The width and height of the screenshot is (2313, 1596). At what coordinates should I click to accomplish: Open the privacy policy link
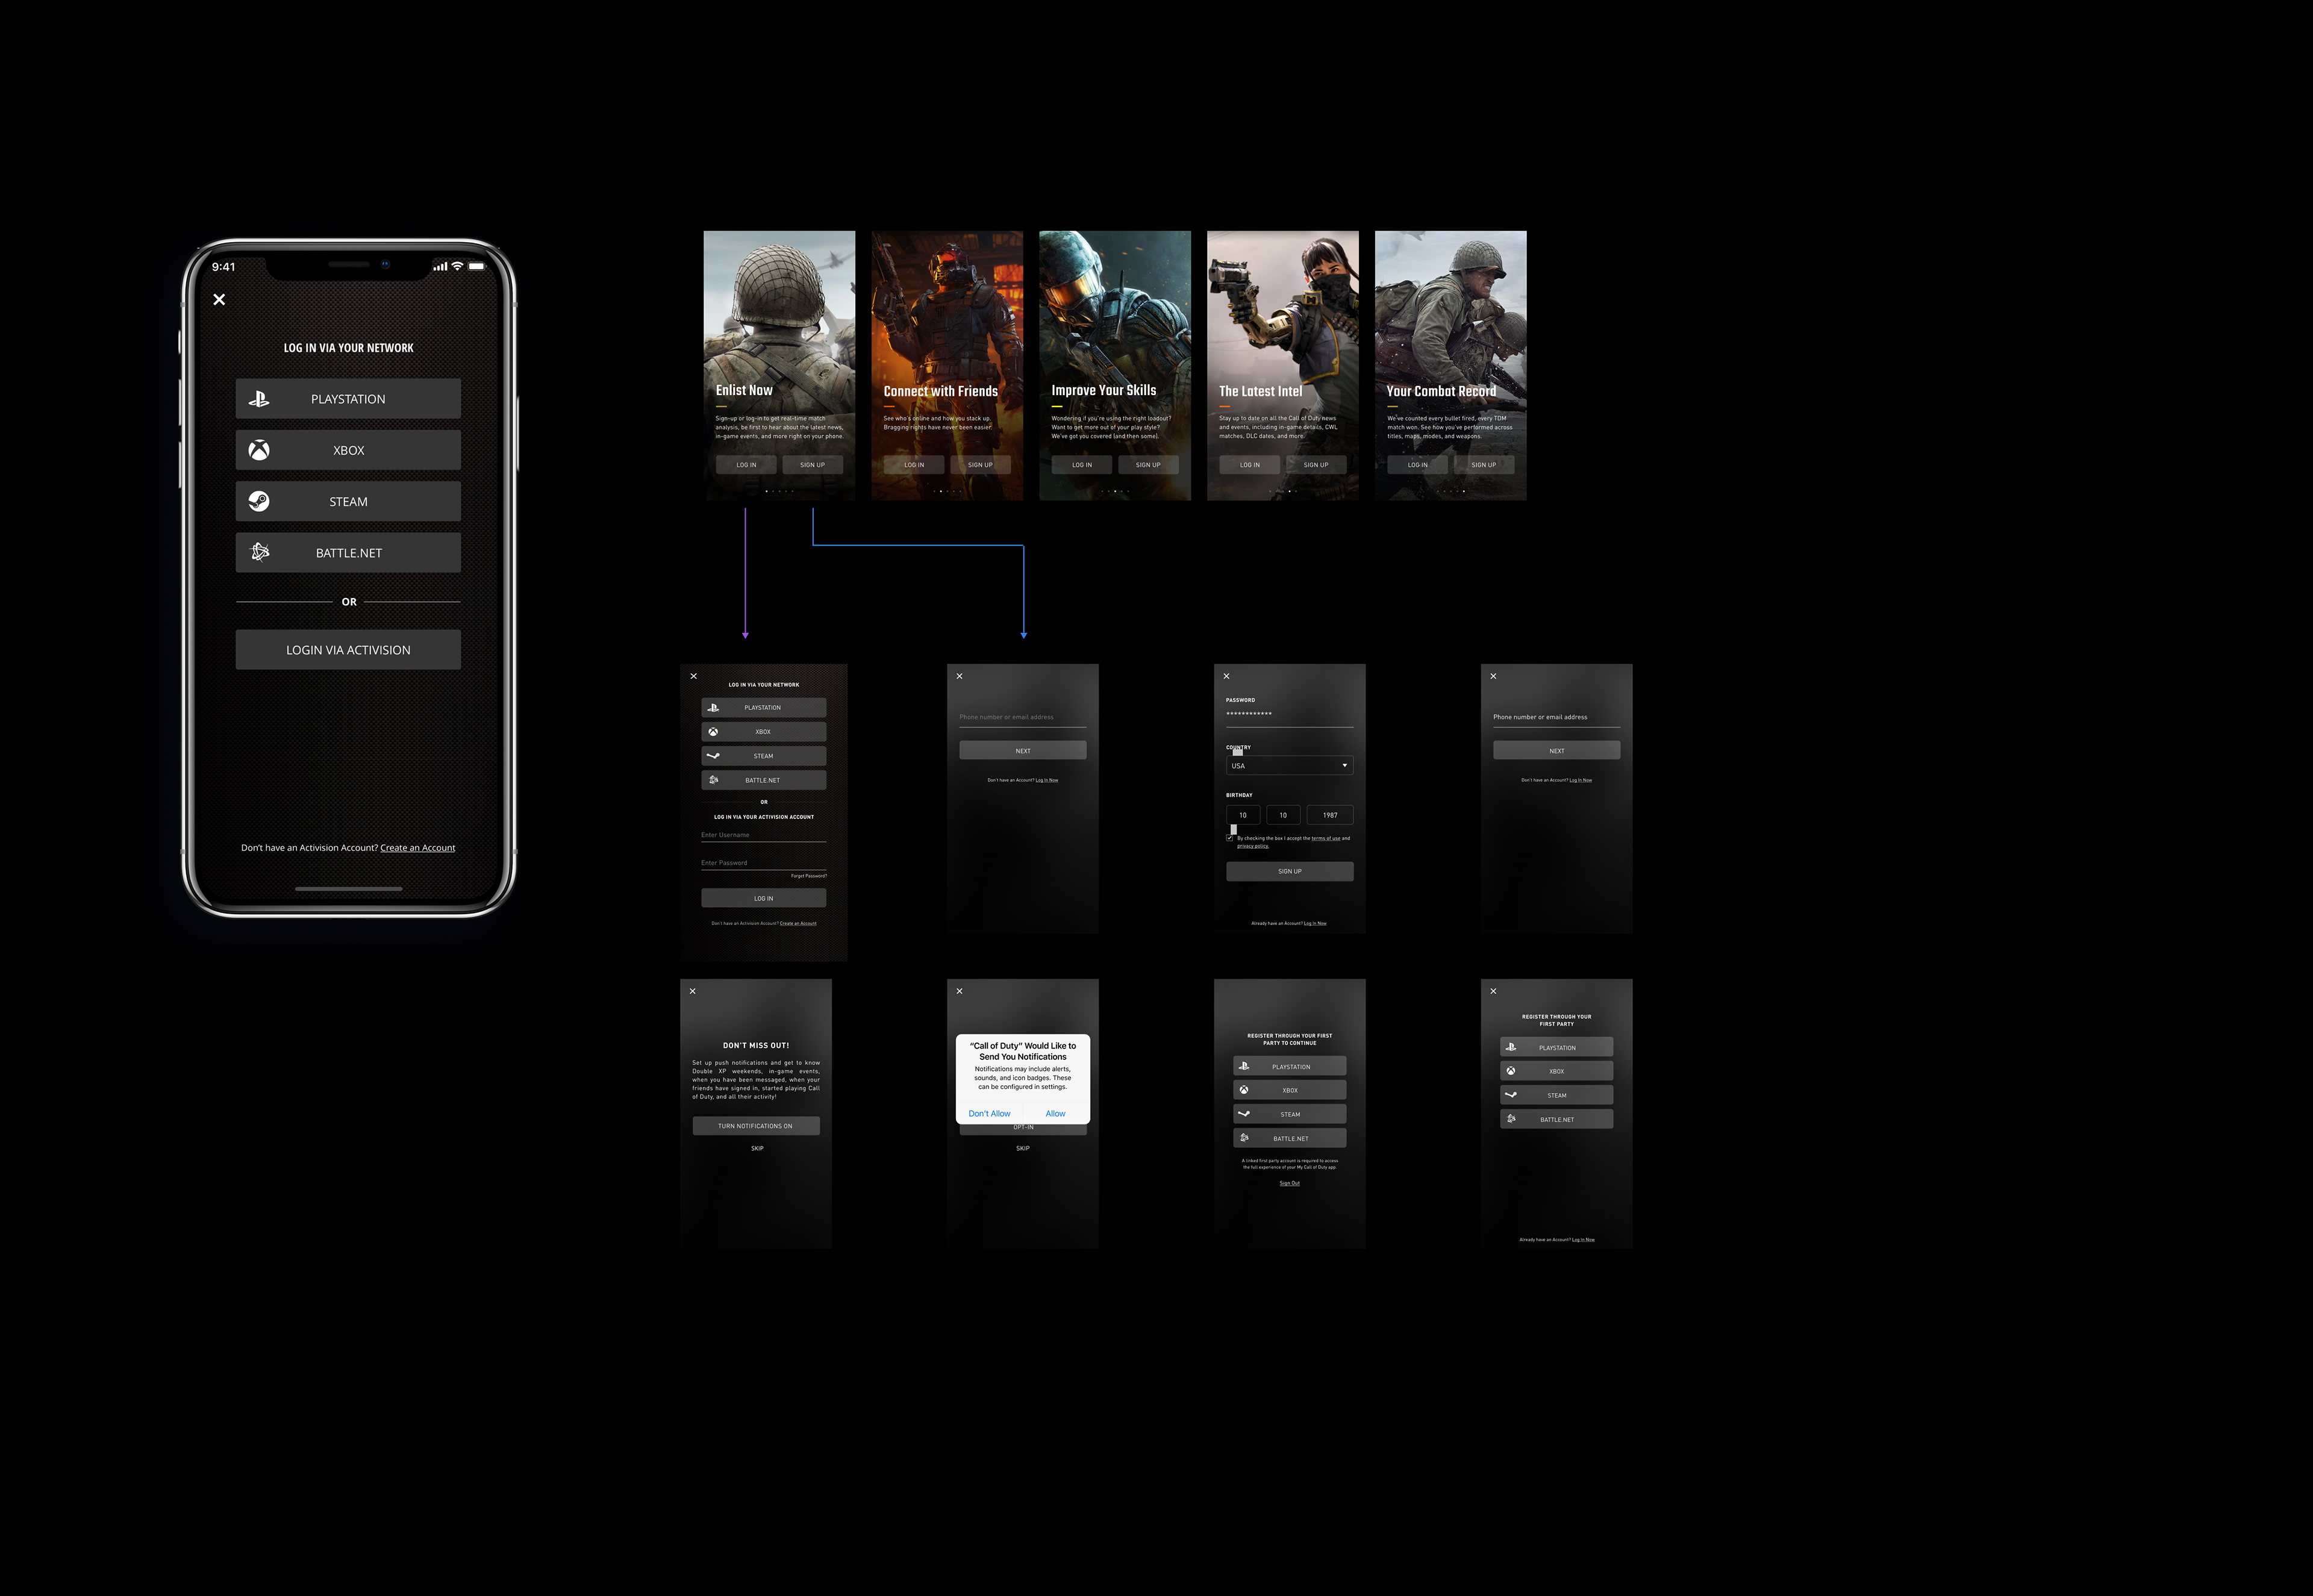(x=1252, y=846)
